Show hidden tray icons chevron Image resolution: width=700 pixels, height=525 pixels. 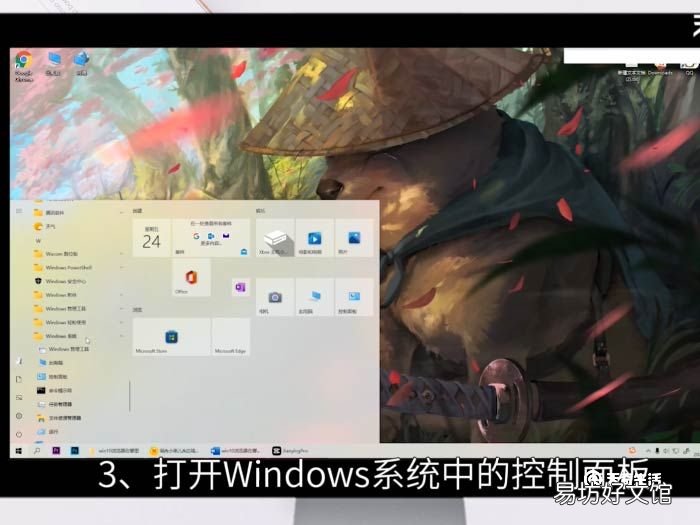tap(648, 451)
